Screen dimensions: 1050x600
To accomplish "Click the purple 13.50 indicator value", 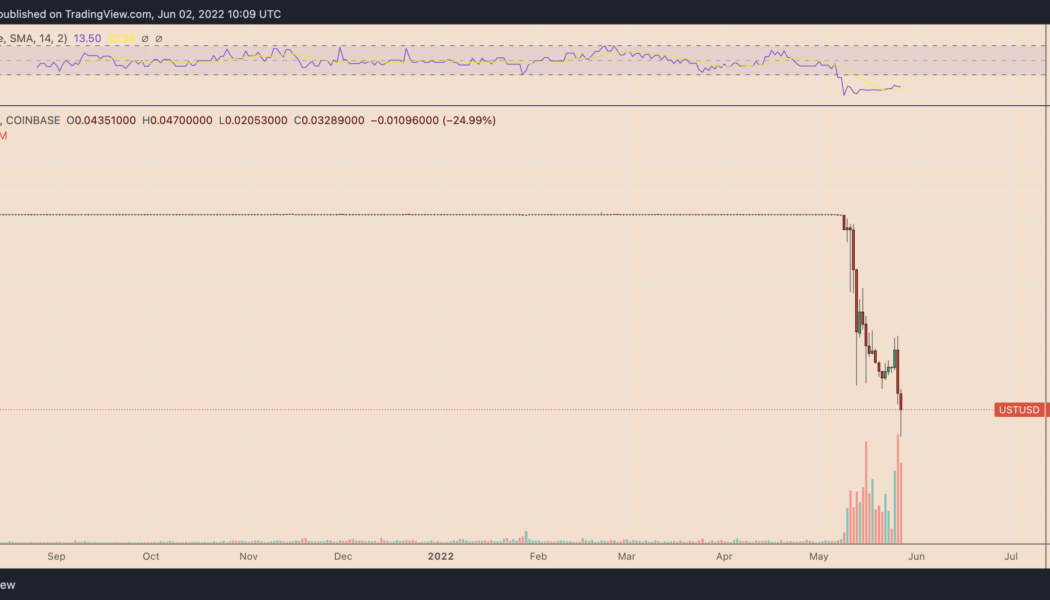I will [x=89, y=38].
